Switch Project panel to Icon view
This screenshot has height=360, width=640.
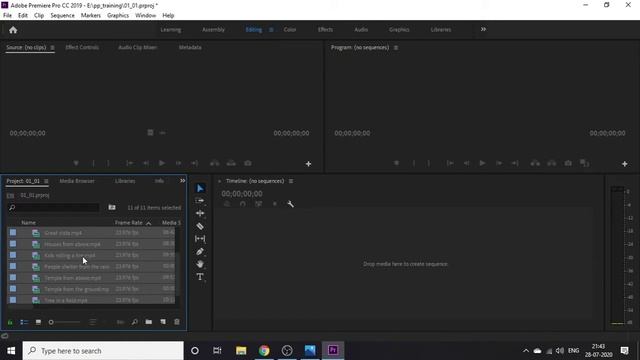pyautogui.click(x=38, y=322)
